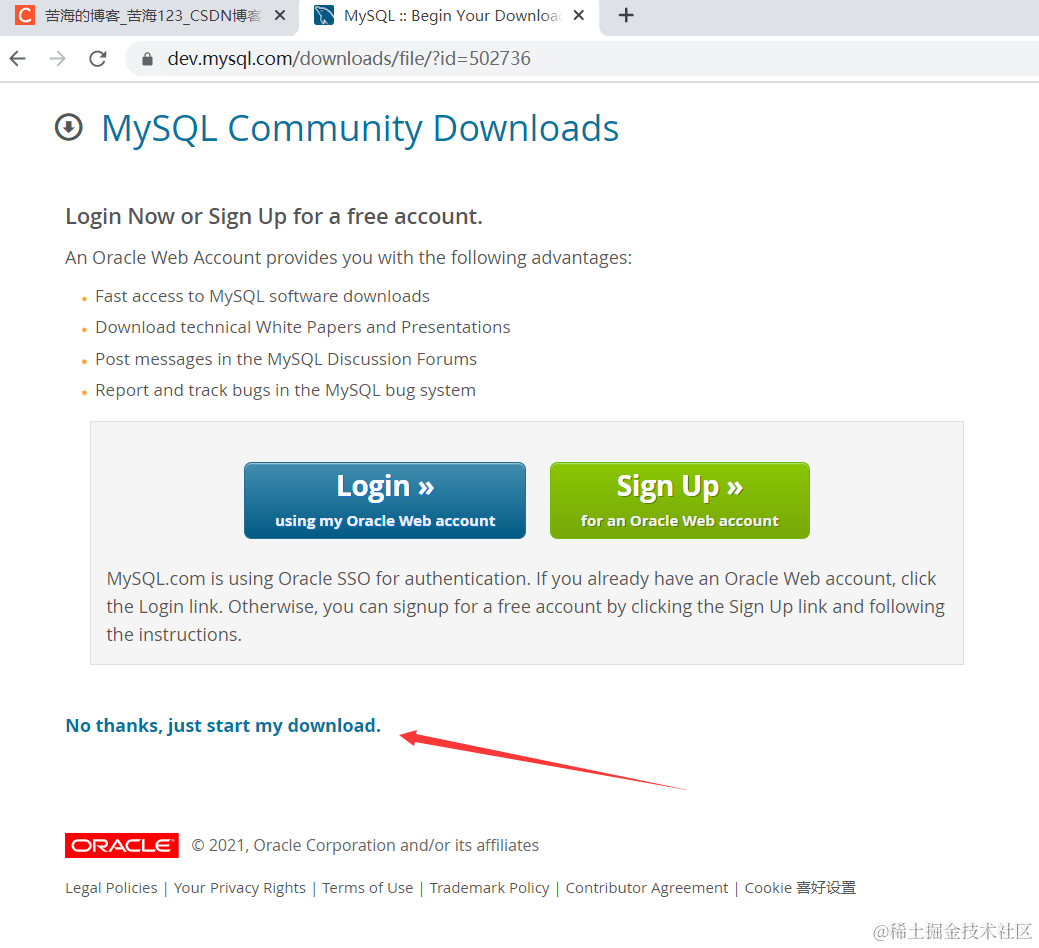The height and width of the screenshot is (948, 1039).
Task: Open the Legal Policies link
Action: (111, 888)
